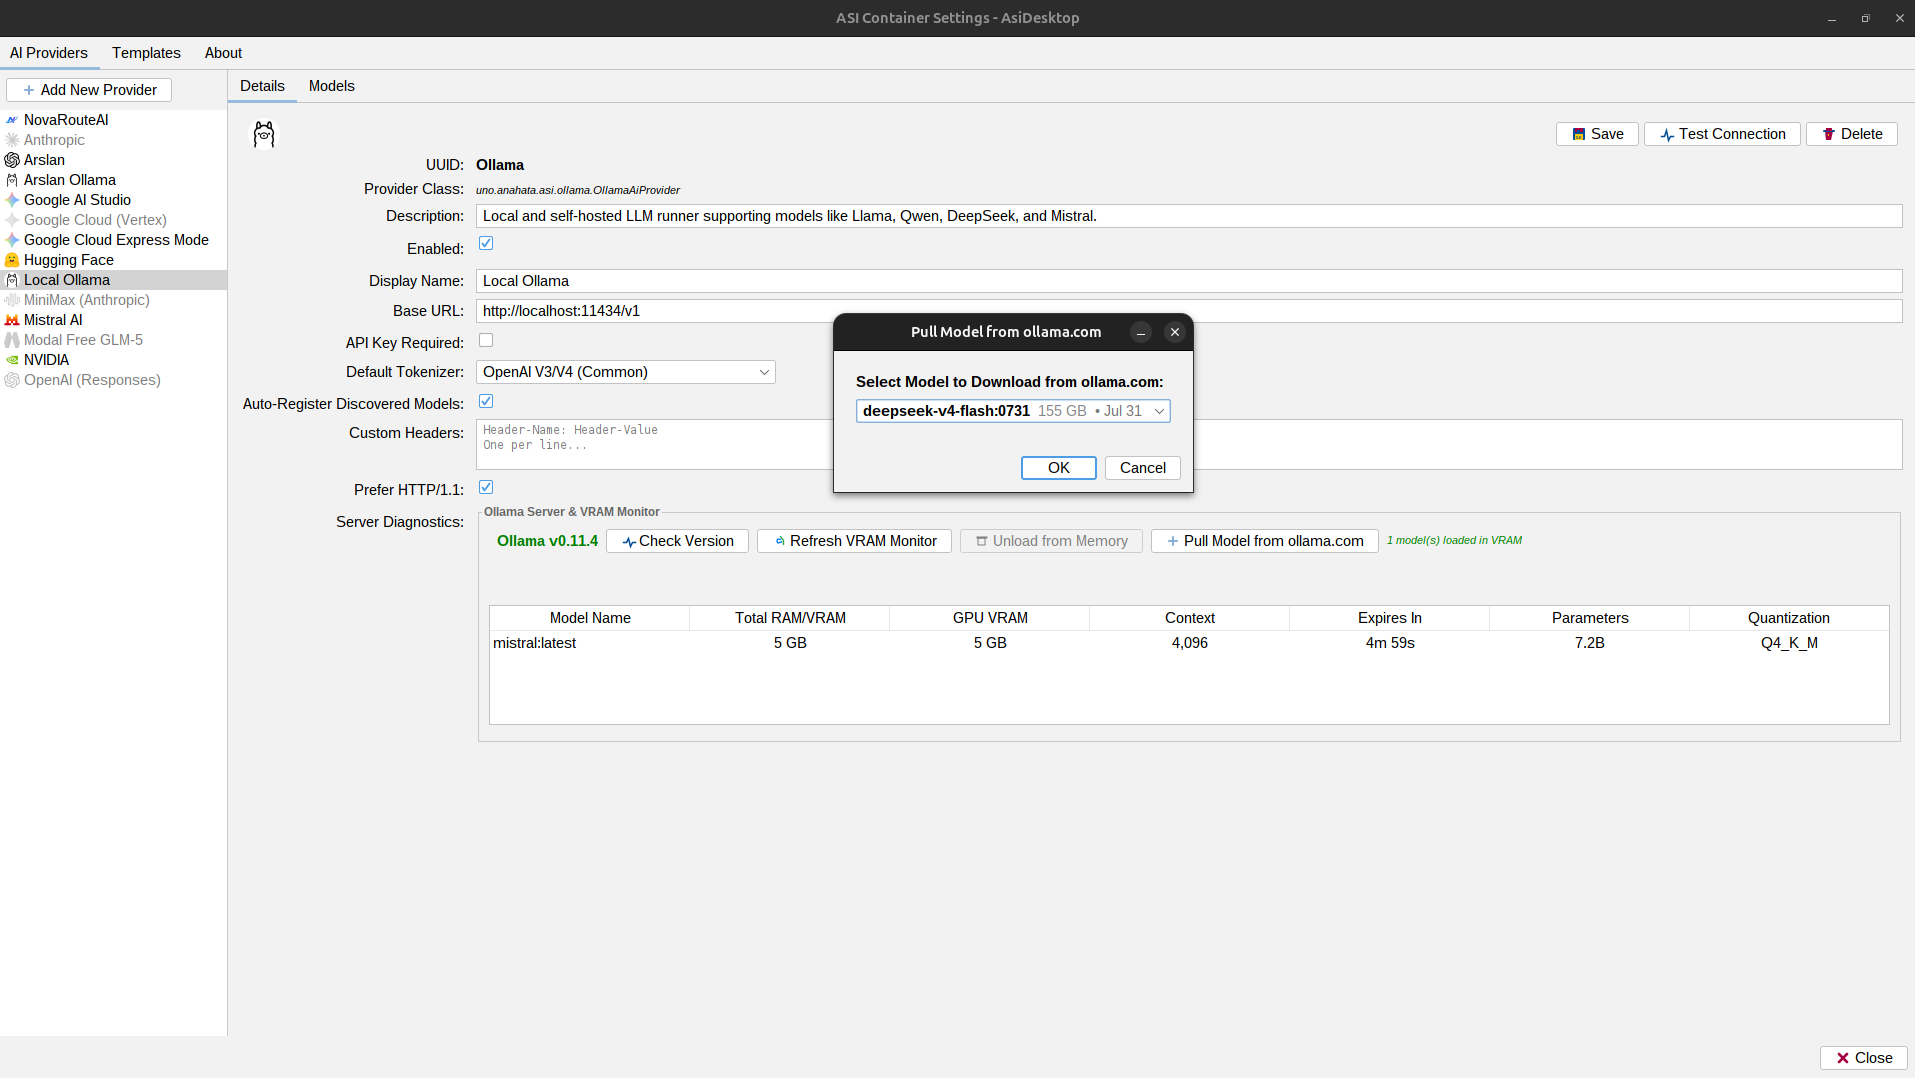Switch to the Templates tab

click(146, 53)
